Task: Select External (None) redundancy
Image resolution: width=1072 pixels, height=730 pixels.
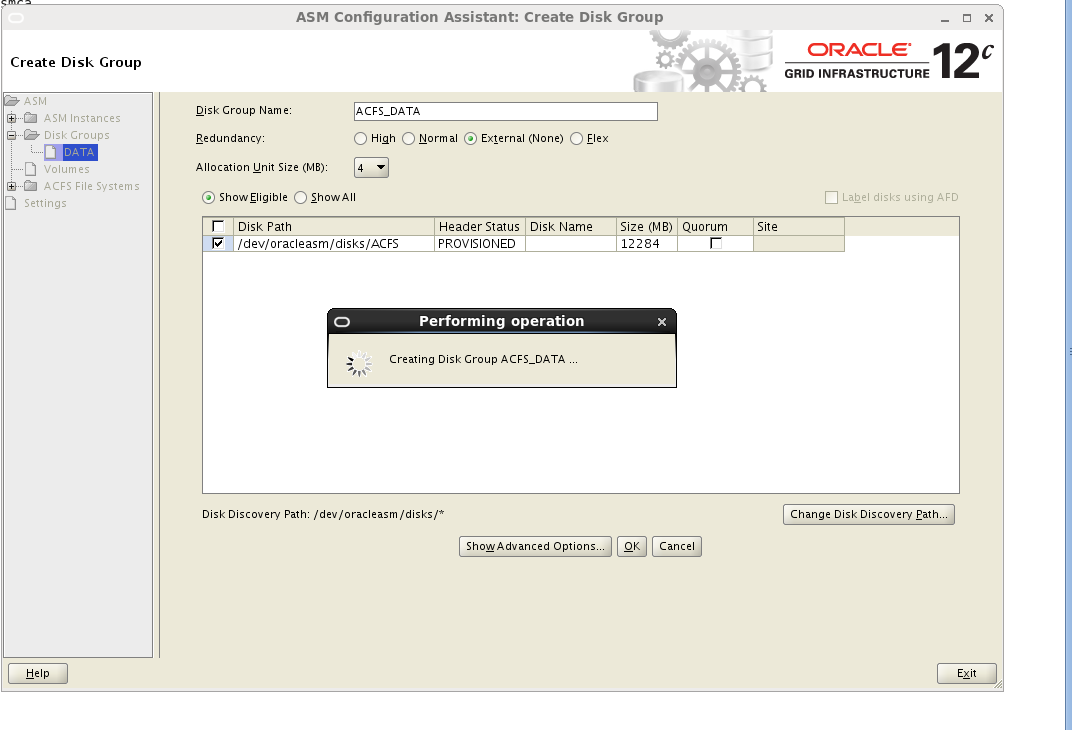Action: [470, 139]
